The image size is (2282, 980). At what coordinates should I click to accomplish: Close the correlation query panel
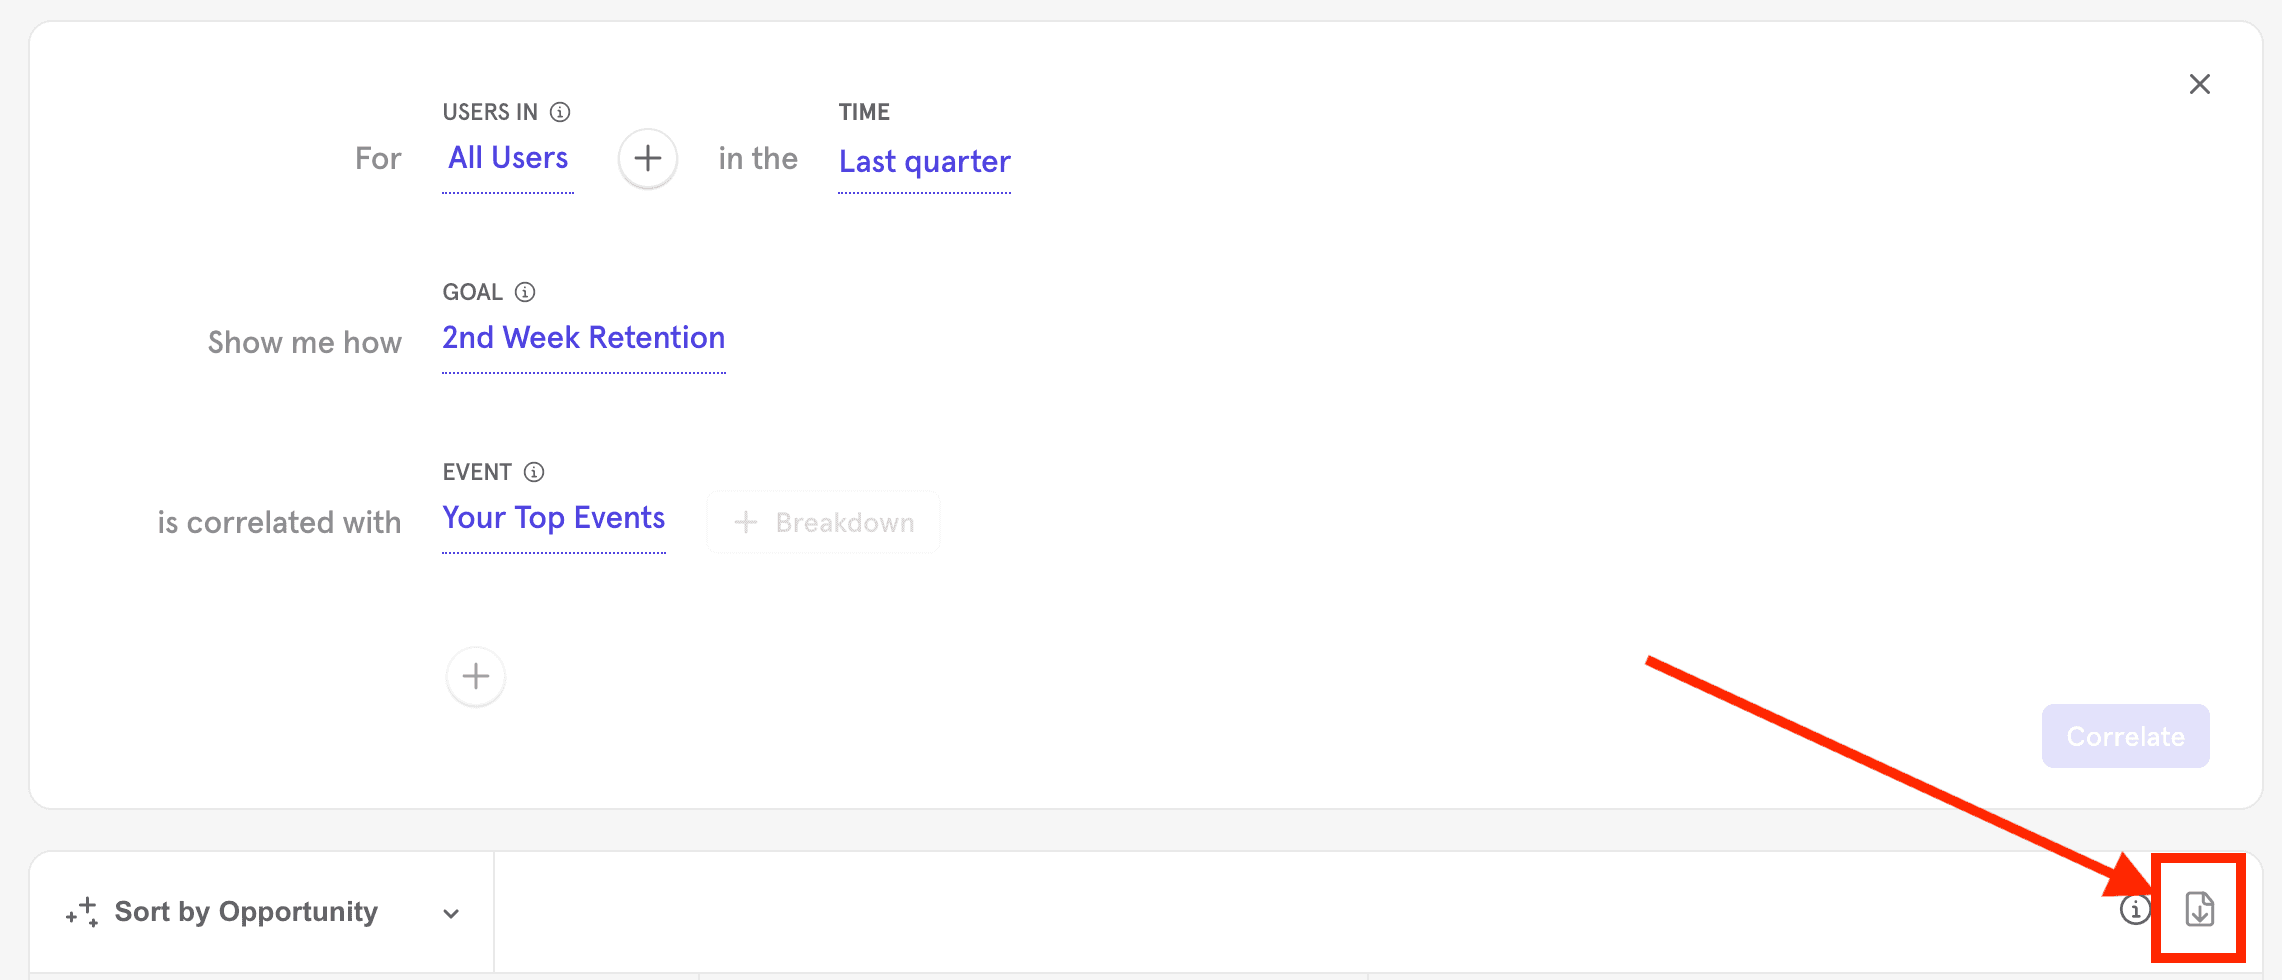[2199, 84]
